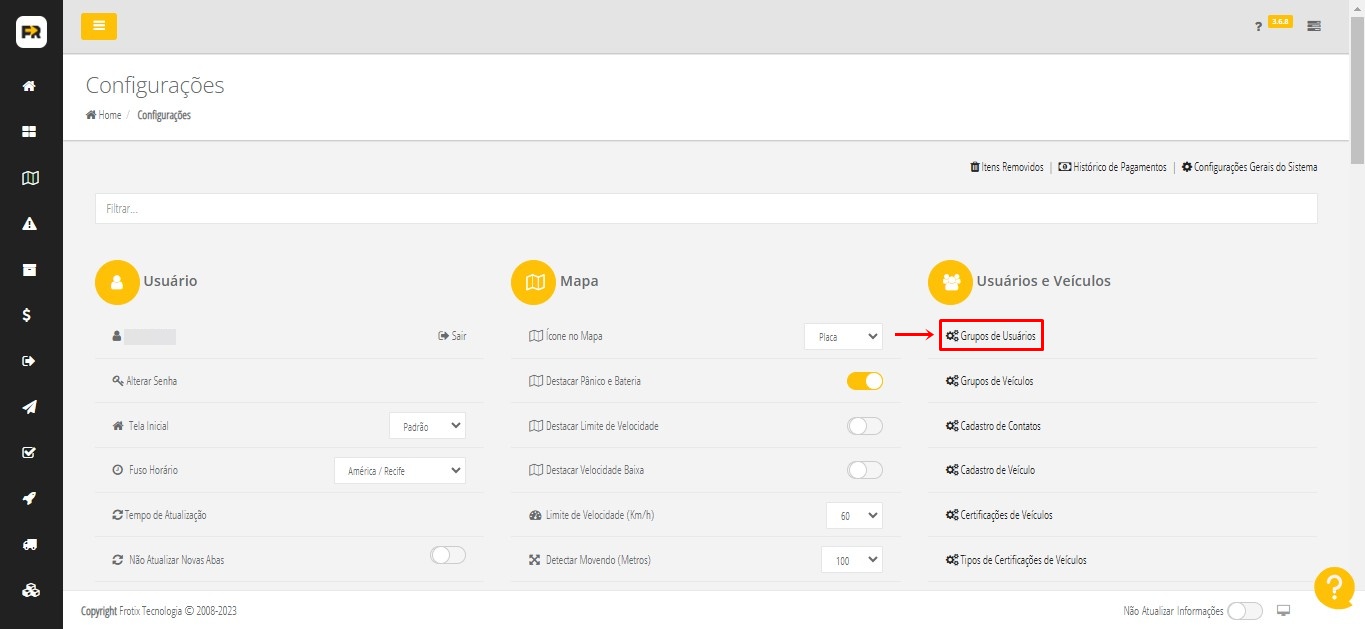This screenshot has width=1365, height=629.
Task: Toggle Não Atualizar Novas Abas switch
Action: [447, 555]
